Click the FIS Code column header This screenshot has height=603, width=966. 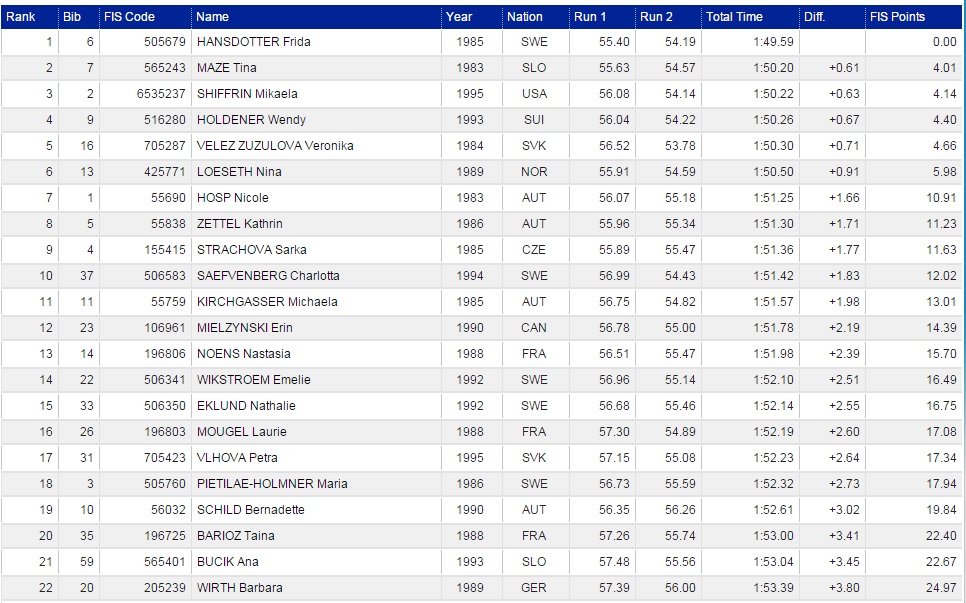click(x=129, y=17)
